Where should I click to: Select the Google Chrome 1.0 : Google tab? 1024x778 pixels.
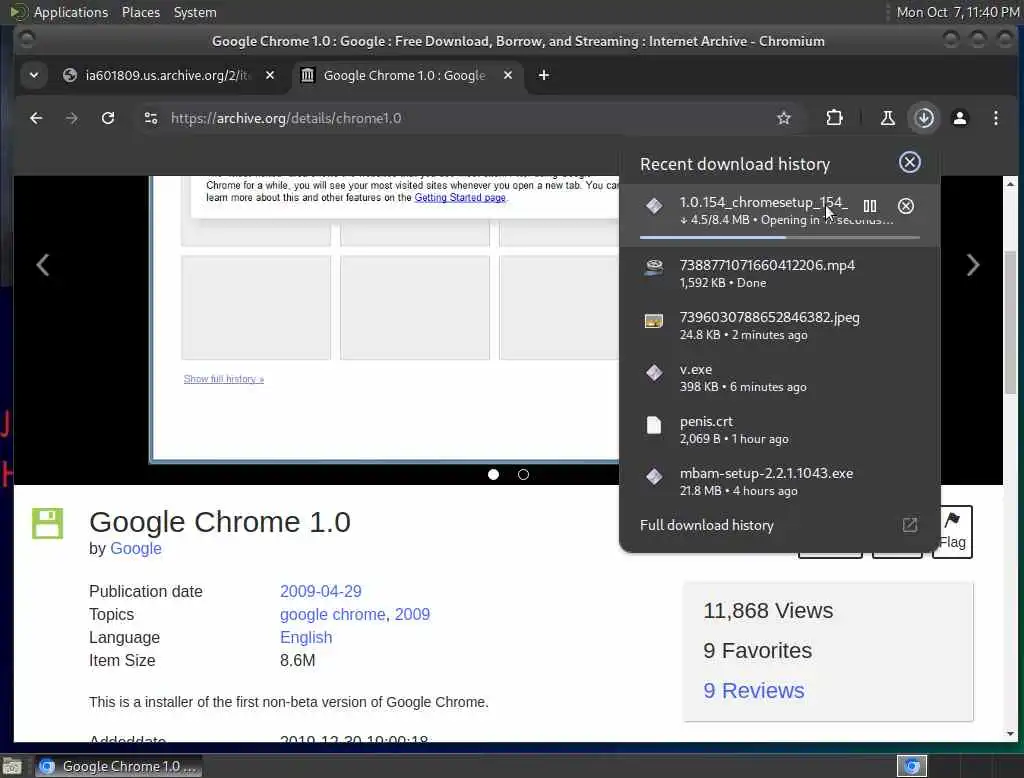[x=406, y=75]
